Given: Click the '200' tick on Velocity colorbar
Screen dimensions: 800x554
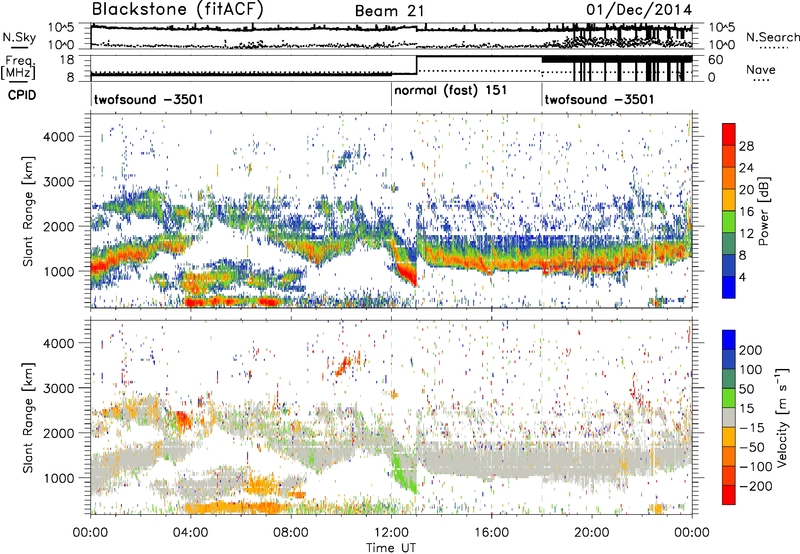Looking at the screenshot, I should pos(750,350).
